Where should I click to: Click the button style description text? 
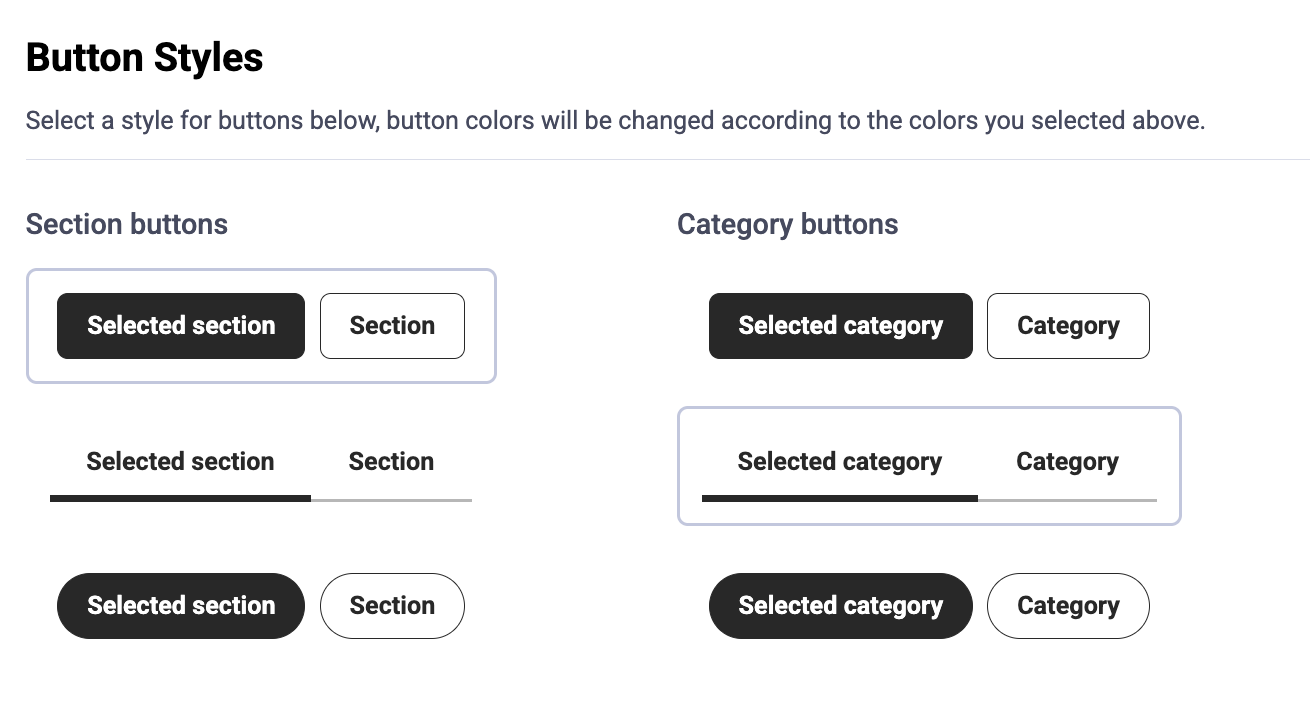coord(615,122)
